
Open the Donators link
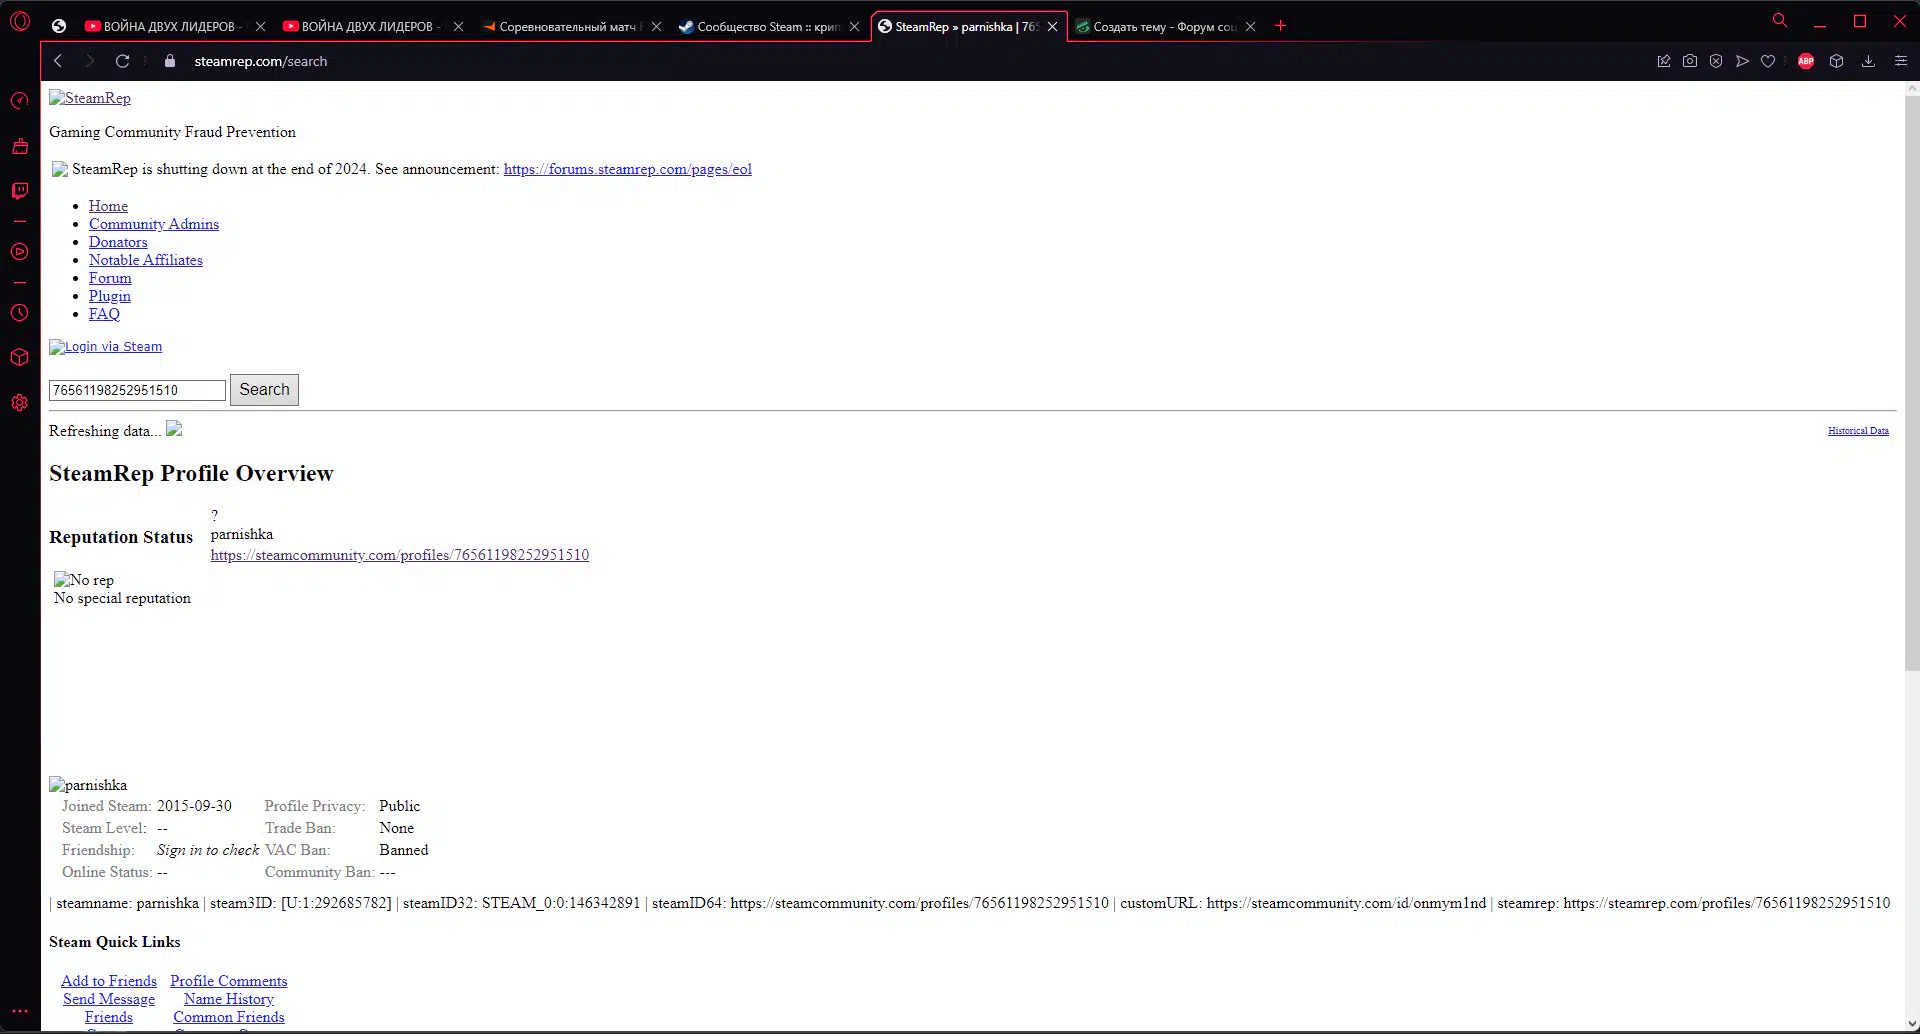[x=118, y=242]
